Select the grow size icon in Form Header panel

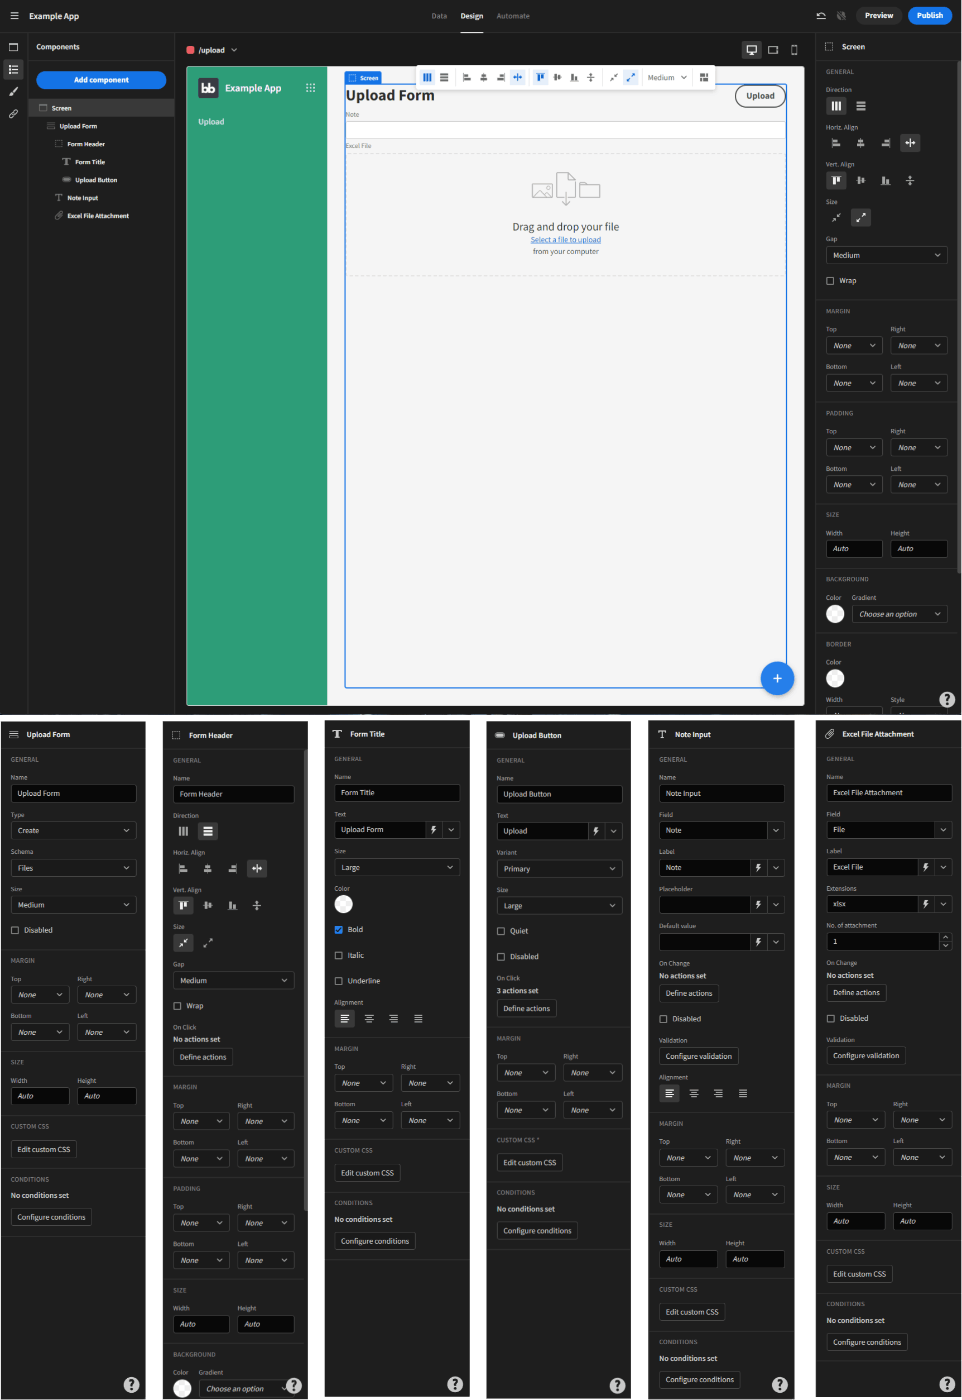pos(208,942)
